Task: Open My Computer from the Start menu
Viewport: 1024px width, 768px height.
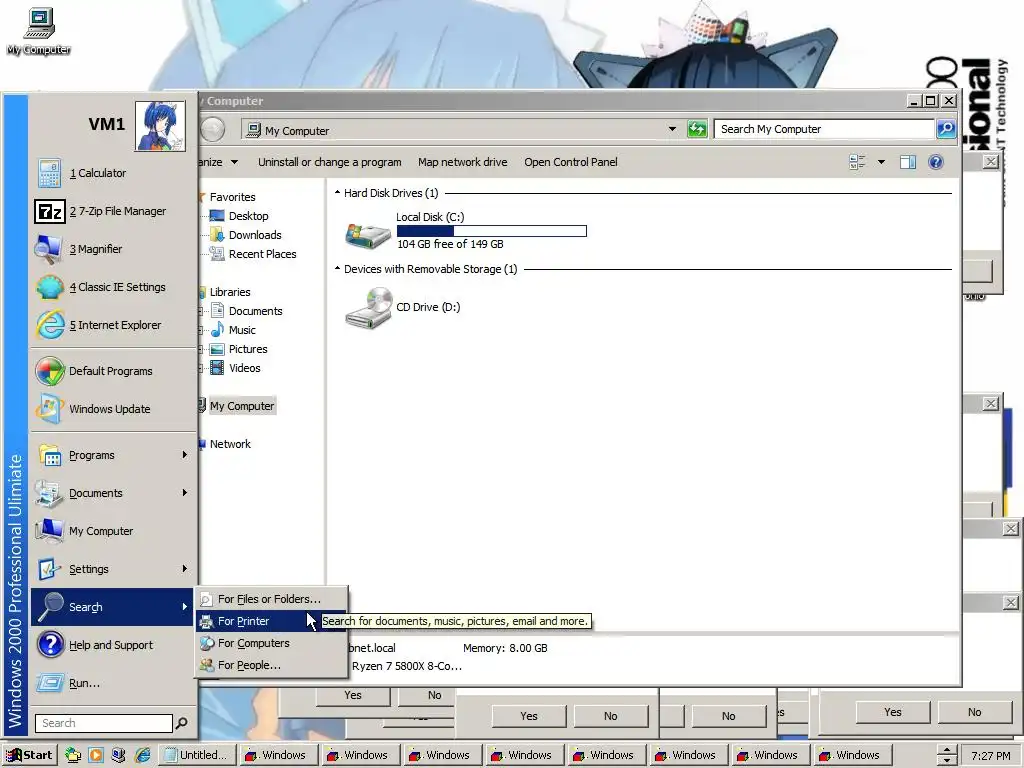Action: (x=112, y=531)
